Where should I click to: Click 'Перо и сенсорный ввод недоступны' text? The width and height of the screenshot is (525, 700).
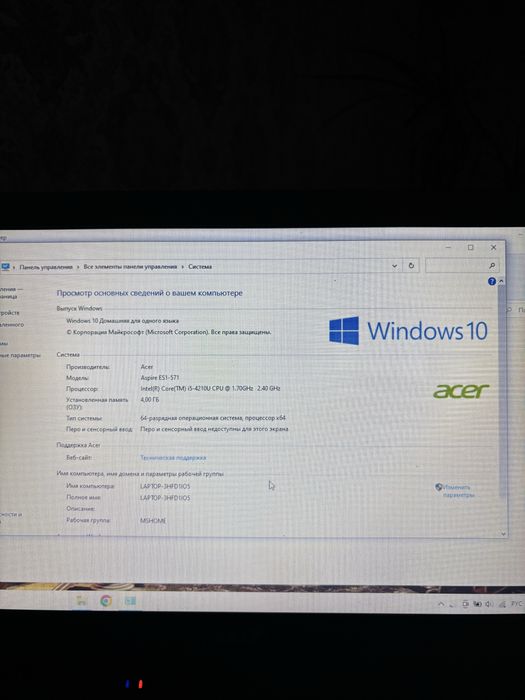click(192, 429)
